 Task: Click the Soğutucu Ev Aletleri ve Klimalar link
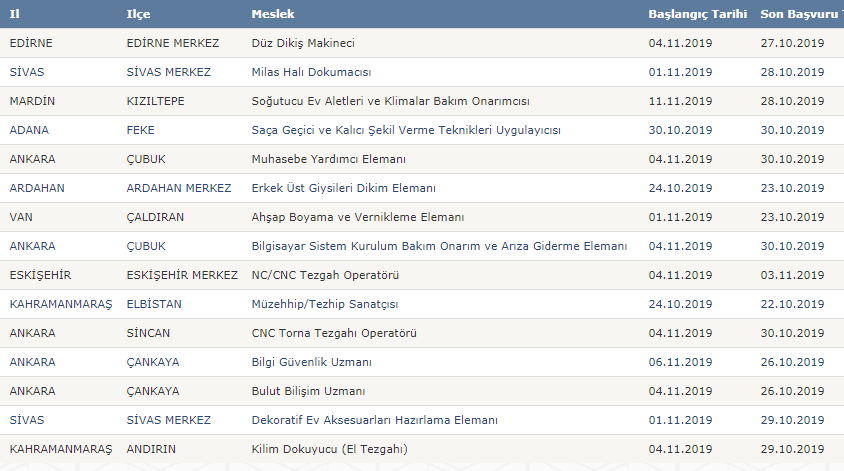(x=390, y=101)
